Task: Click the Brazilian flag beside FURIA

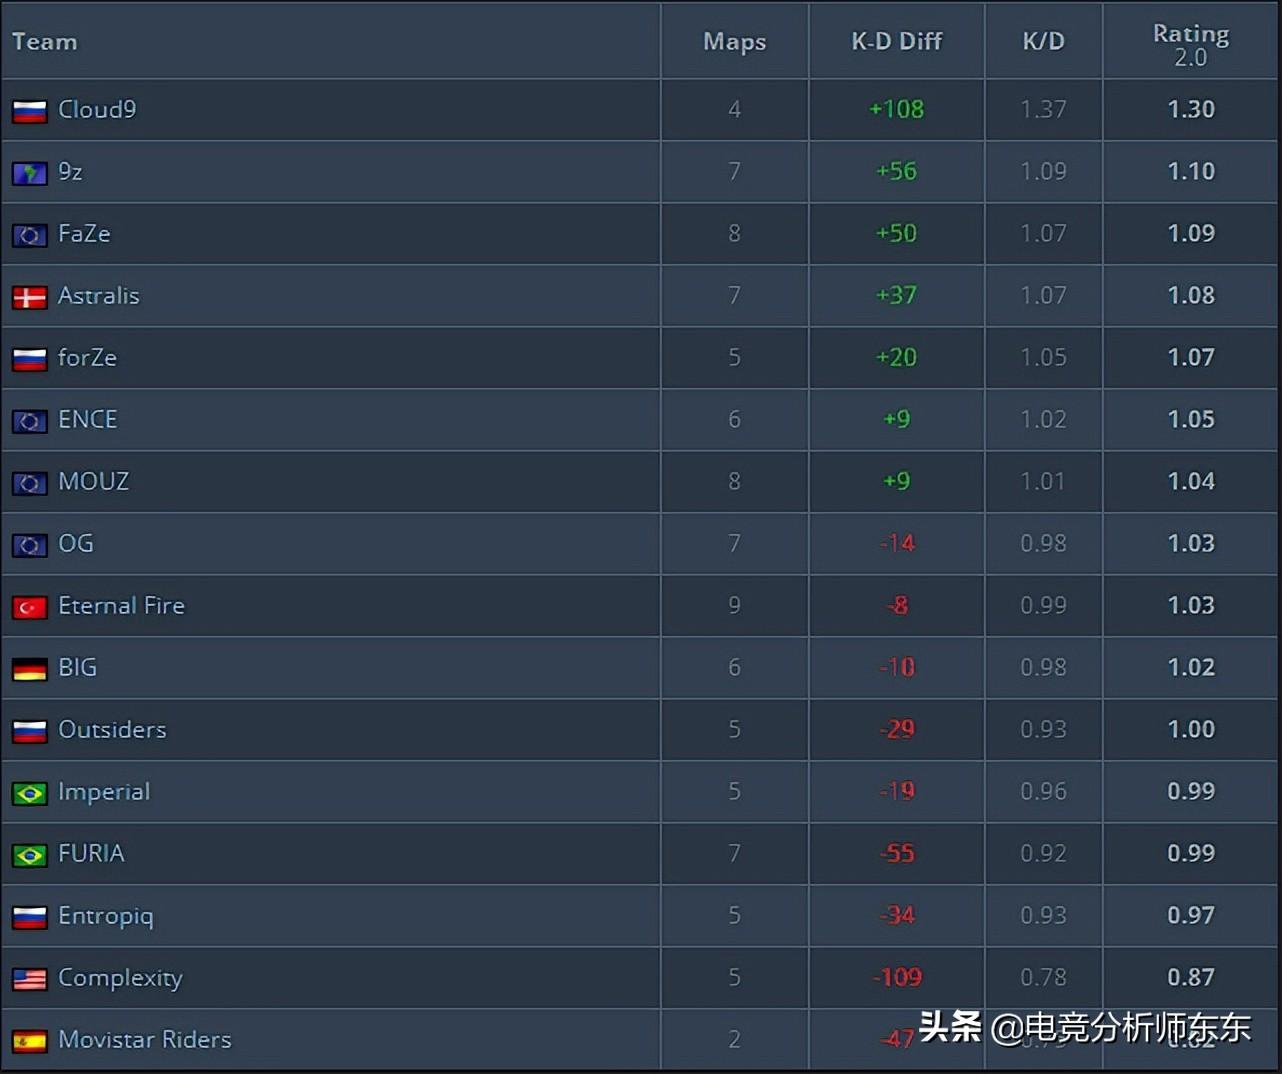Action: [x=30, y=855]
